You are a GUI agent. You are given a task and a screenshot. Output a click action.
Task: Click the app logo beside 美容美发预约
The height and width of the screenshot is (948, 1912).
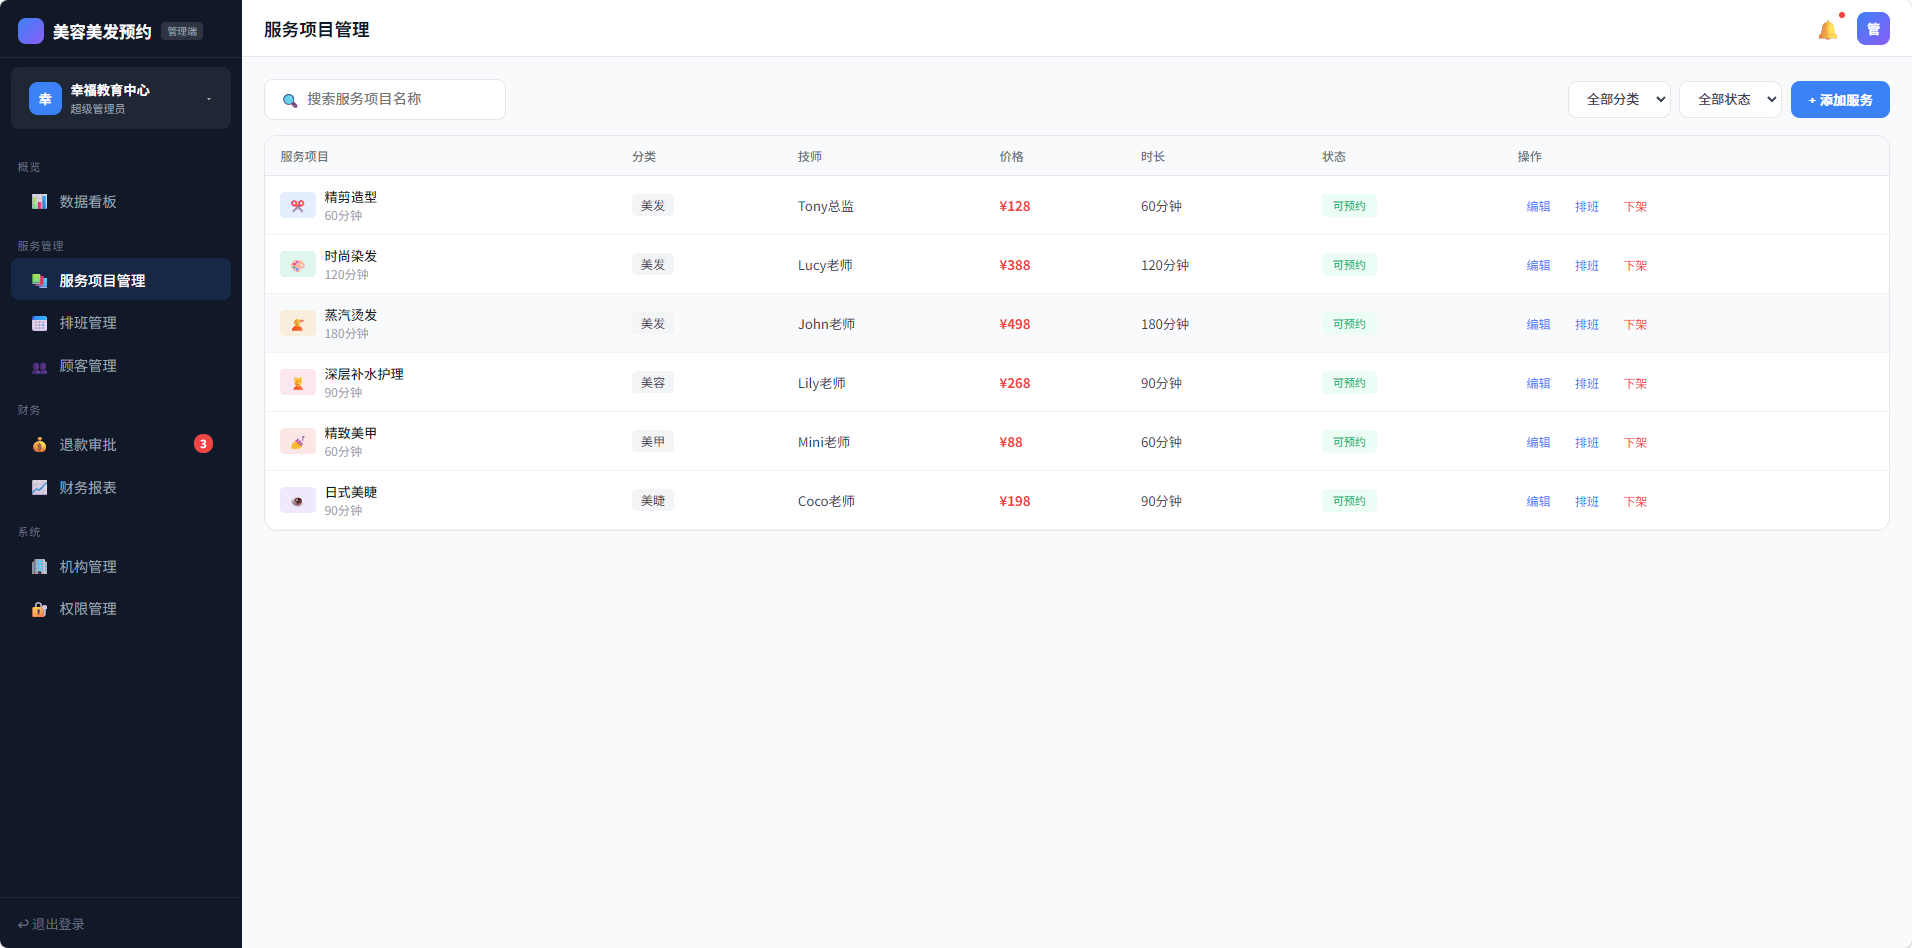coord(31,31)
